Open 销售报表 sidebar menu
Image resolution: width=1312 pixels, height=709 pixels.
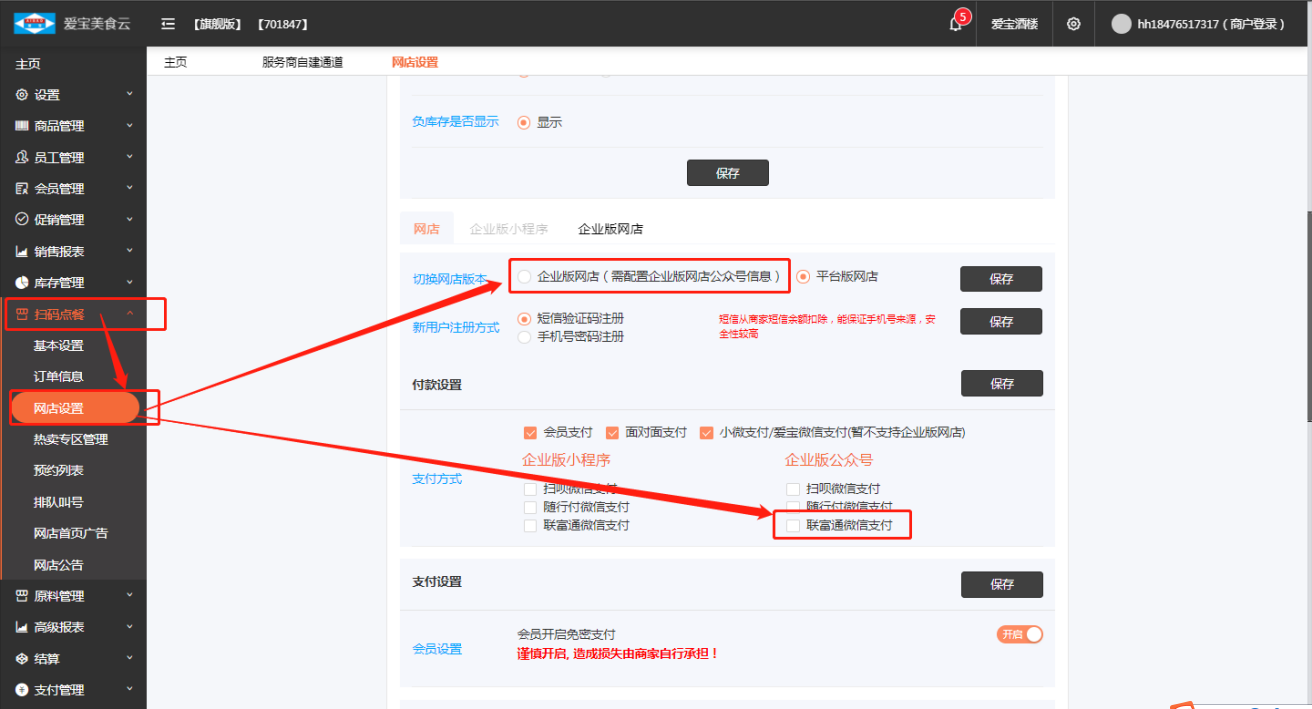pos(59,251)
